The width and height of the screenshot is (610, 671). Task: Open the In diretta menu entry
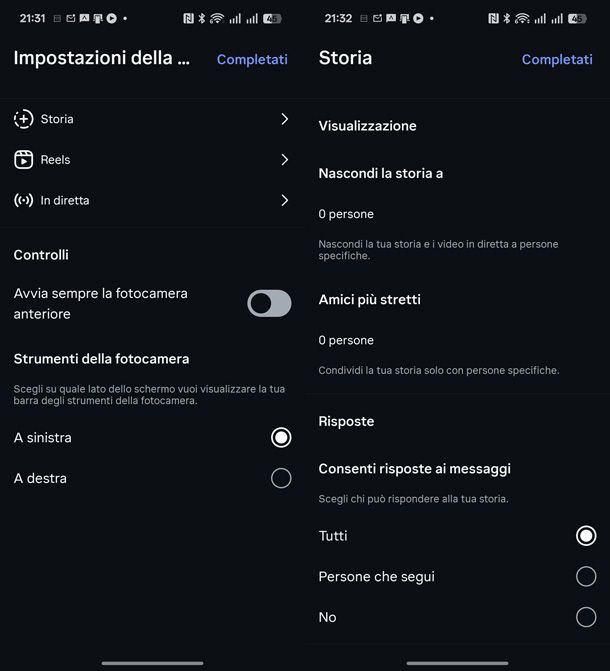pos(65,200)
